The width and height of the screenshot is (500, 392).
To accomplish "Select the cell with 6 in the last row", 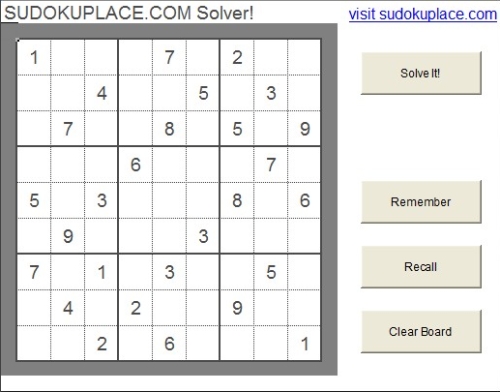I will [x=169, y=344].
